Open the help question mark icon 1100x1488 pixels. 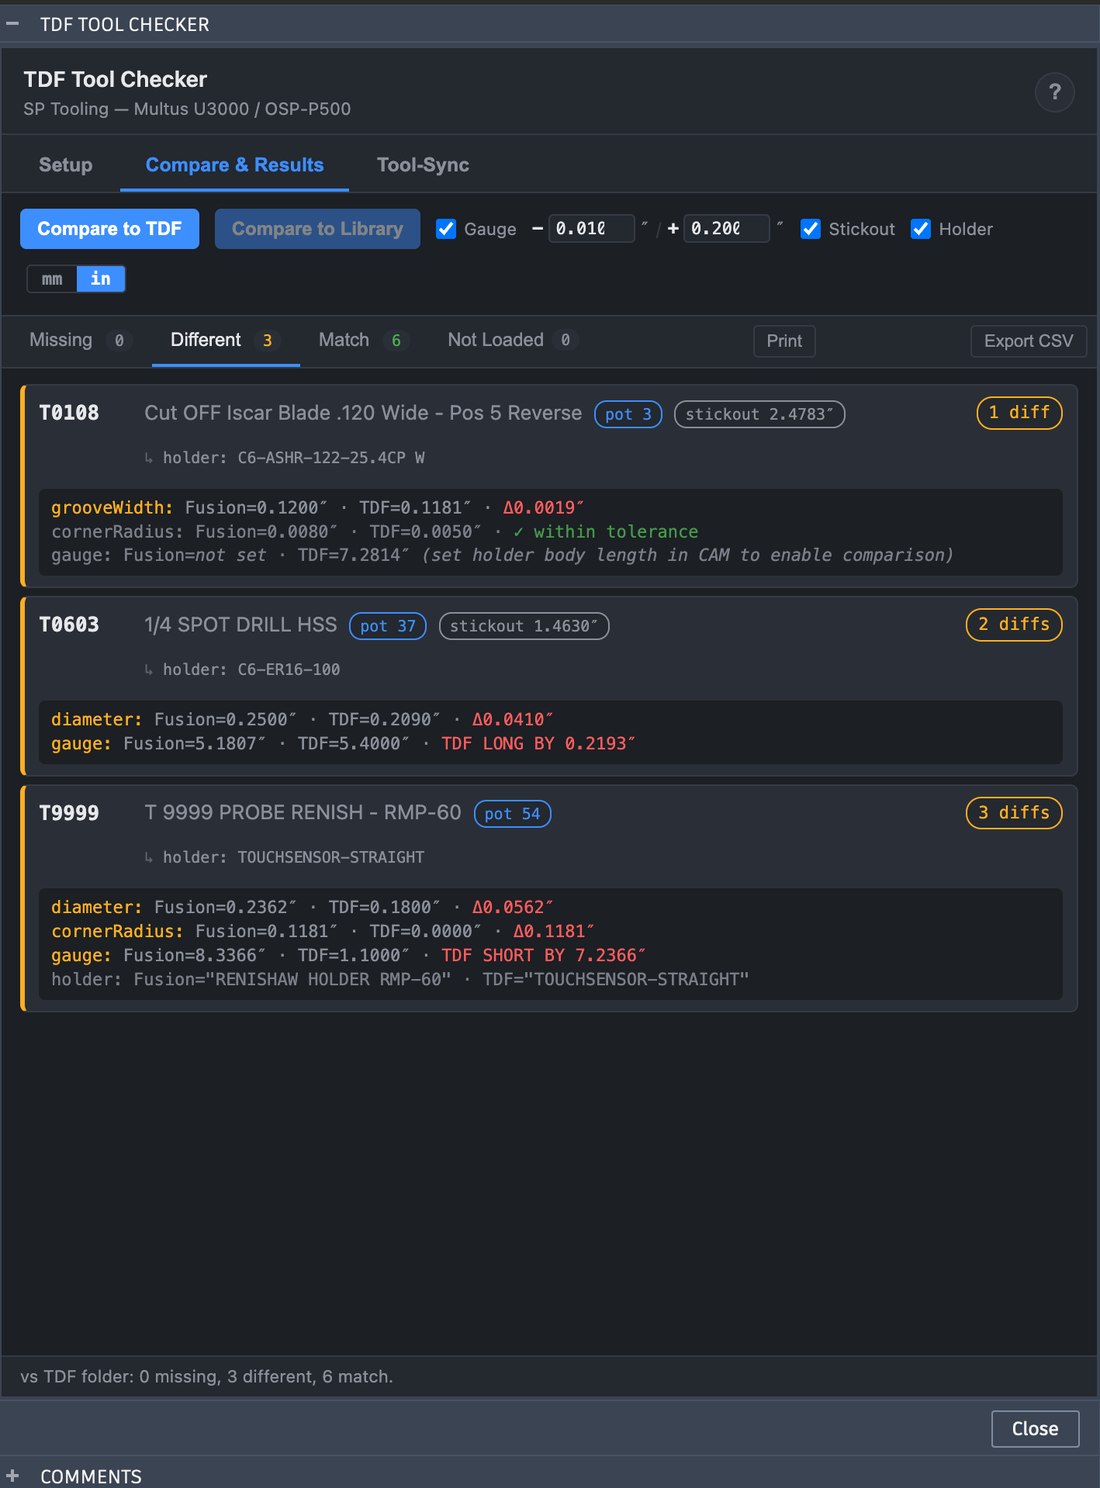coord(1054,92)
